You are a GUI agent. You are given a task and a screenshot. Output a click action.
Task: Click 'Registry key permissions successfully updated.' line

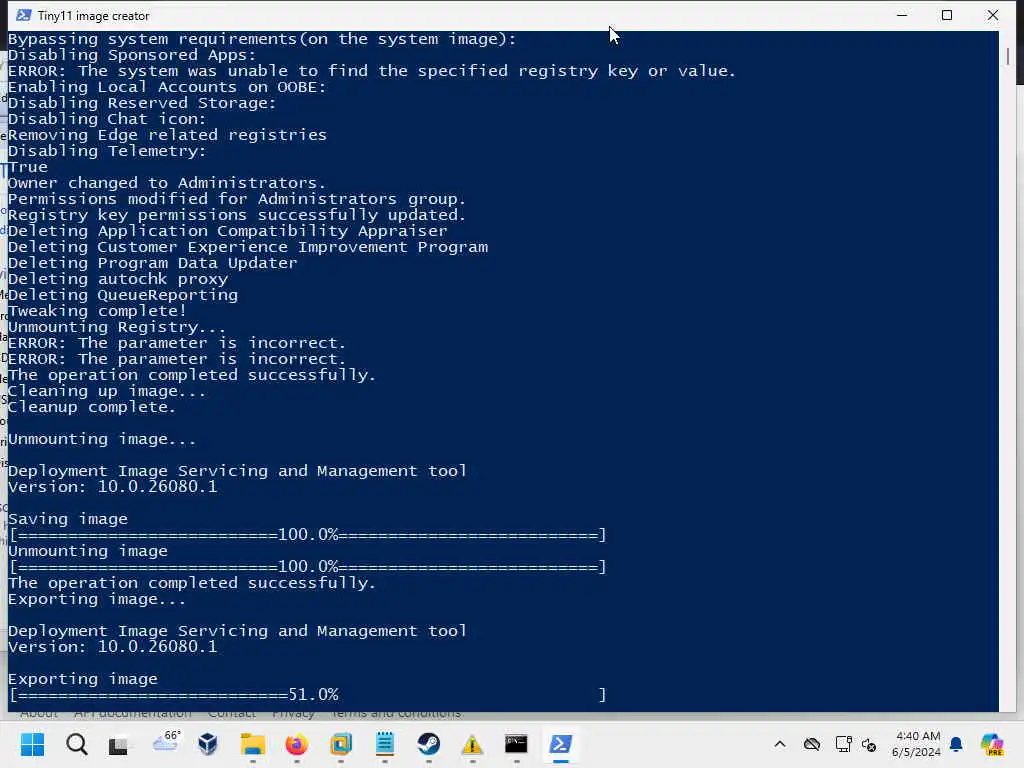[x=236, y=215]
